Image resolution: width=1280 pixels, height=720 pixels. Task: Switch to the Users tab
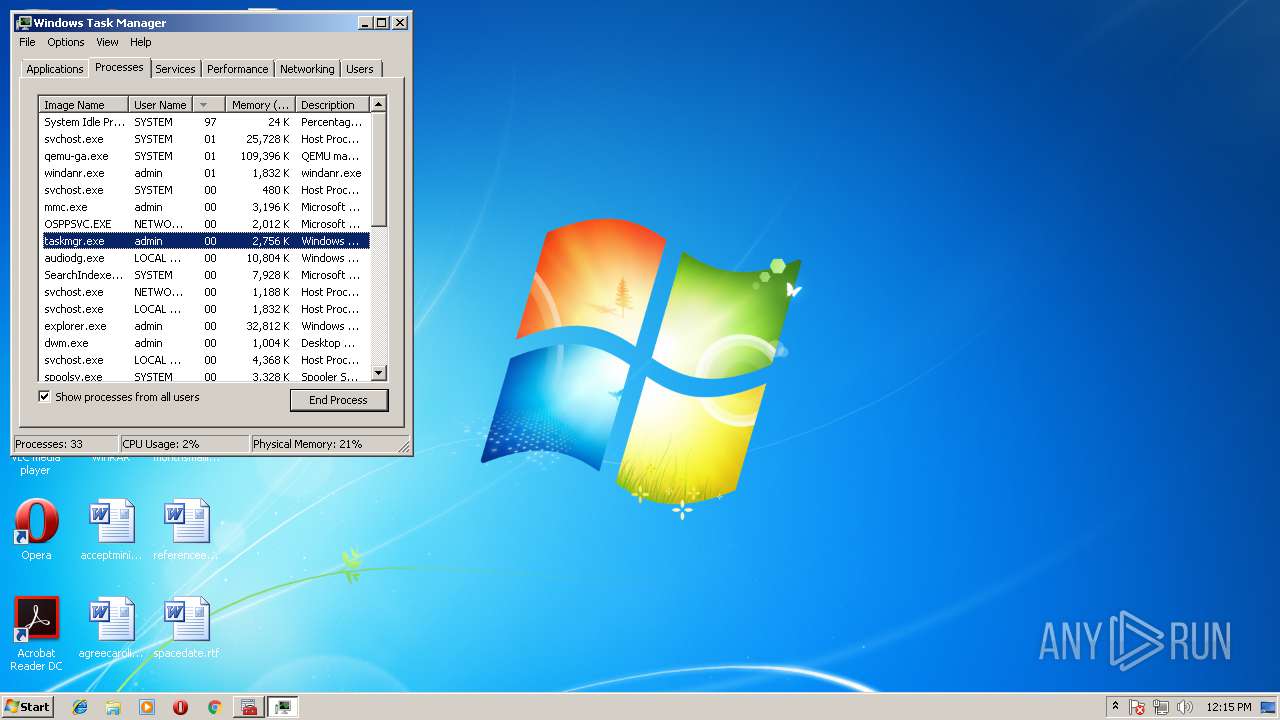[x=360, y=69]
